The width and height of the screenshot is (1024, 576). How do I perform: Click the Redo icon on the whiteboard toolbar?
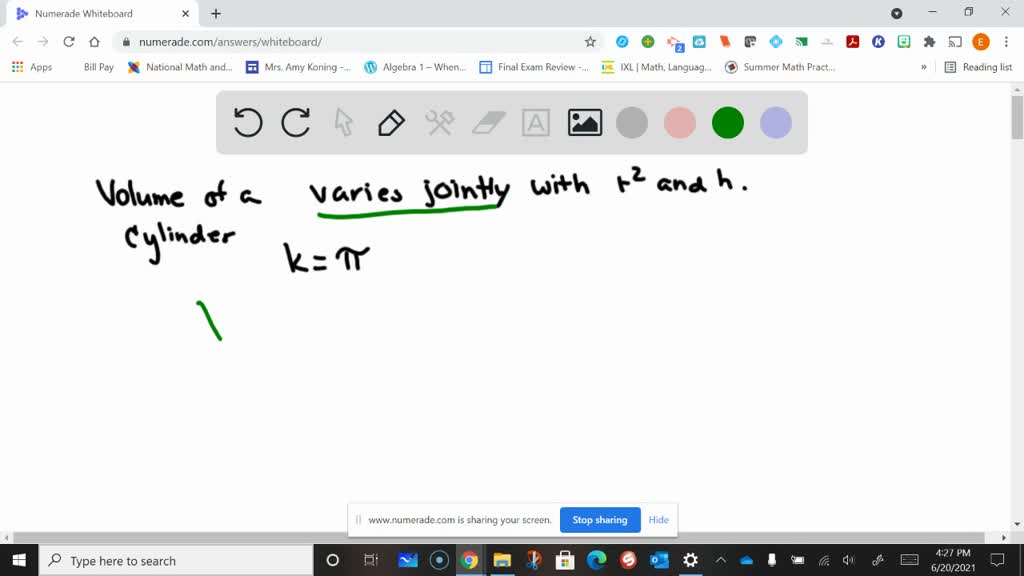(x=294, y=122)
